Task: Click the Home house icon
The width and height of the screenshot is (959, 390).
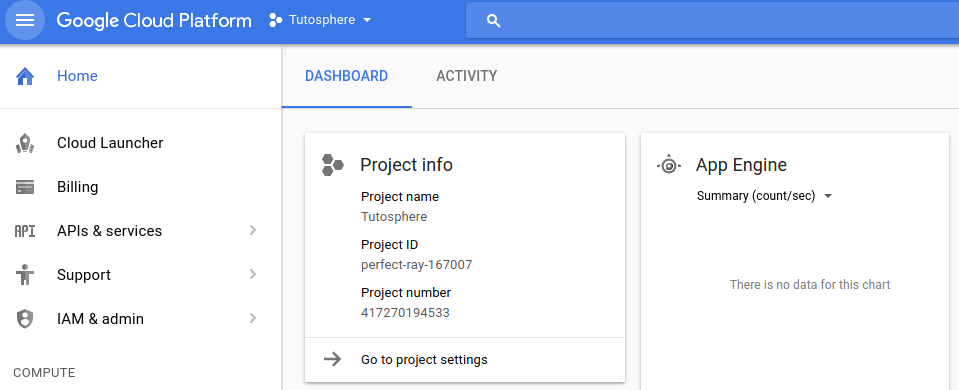Action: click(x=25, y=76)
